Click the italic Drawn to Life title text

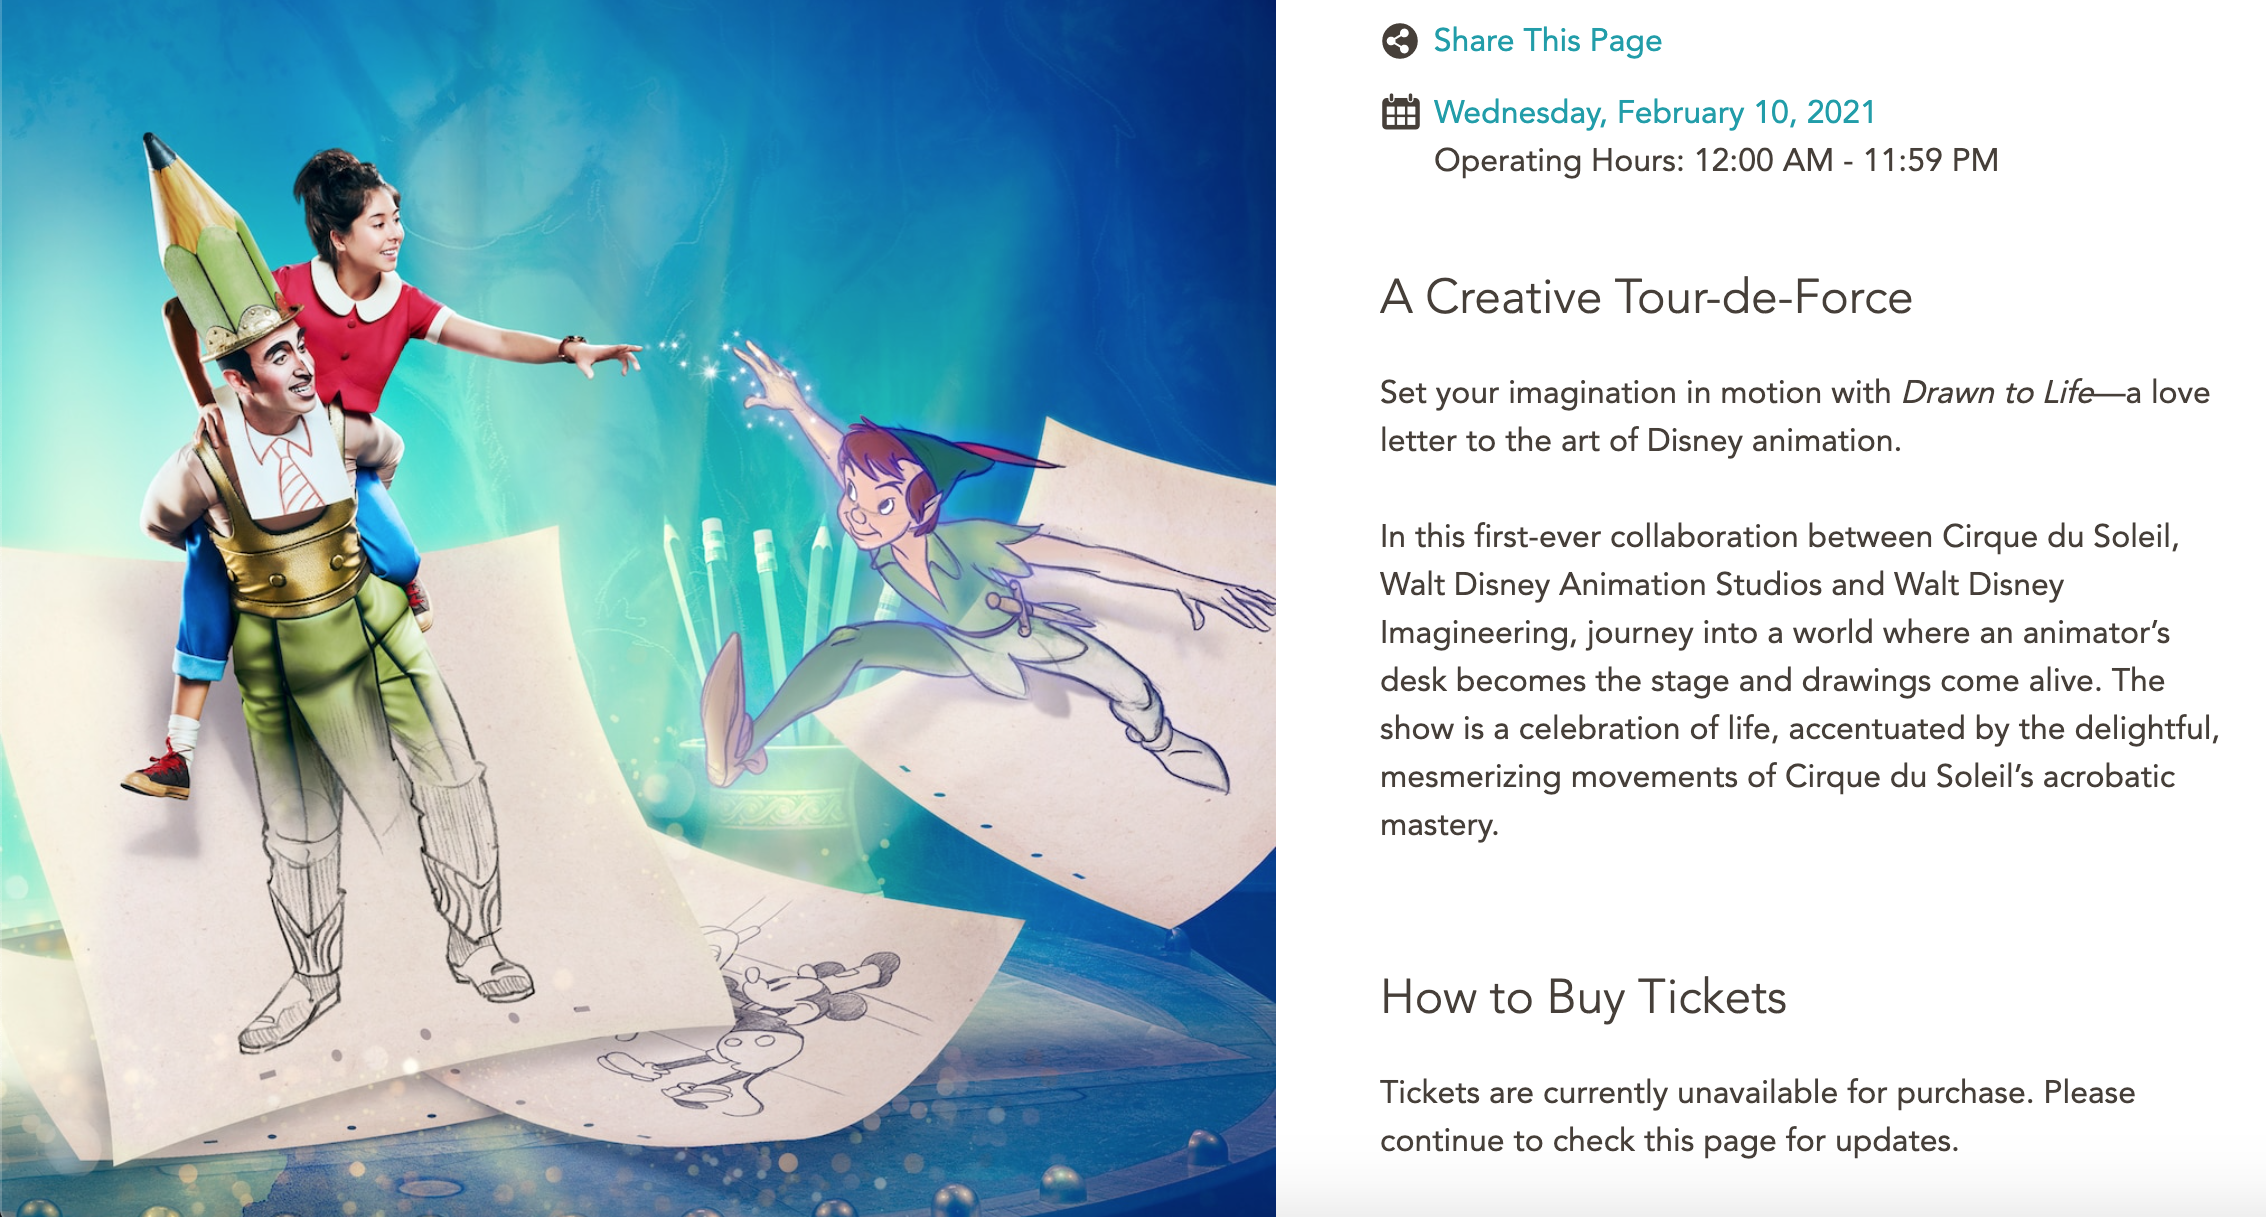pos(1997,392)
